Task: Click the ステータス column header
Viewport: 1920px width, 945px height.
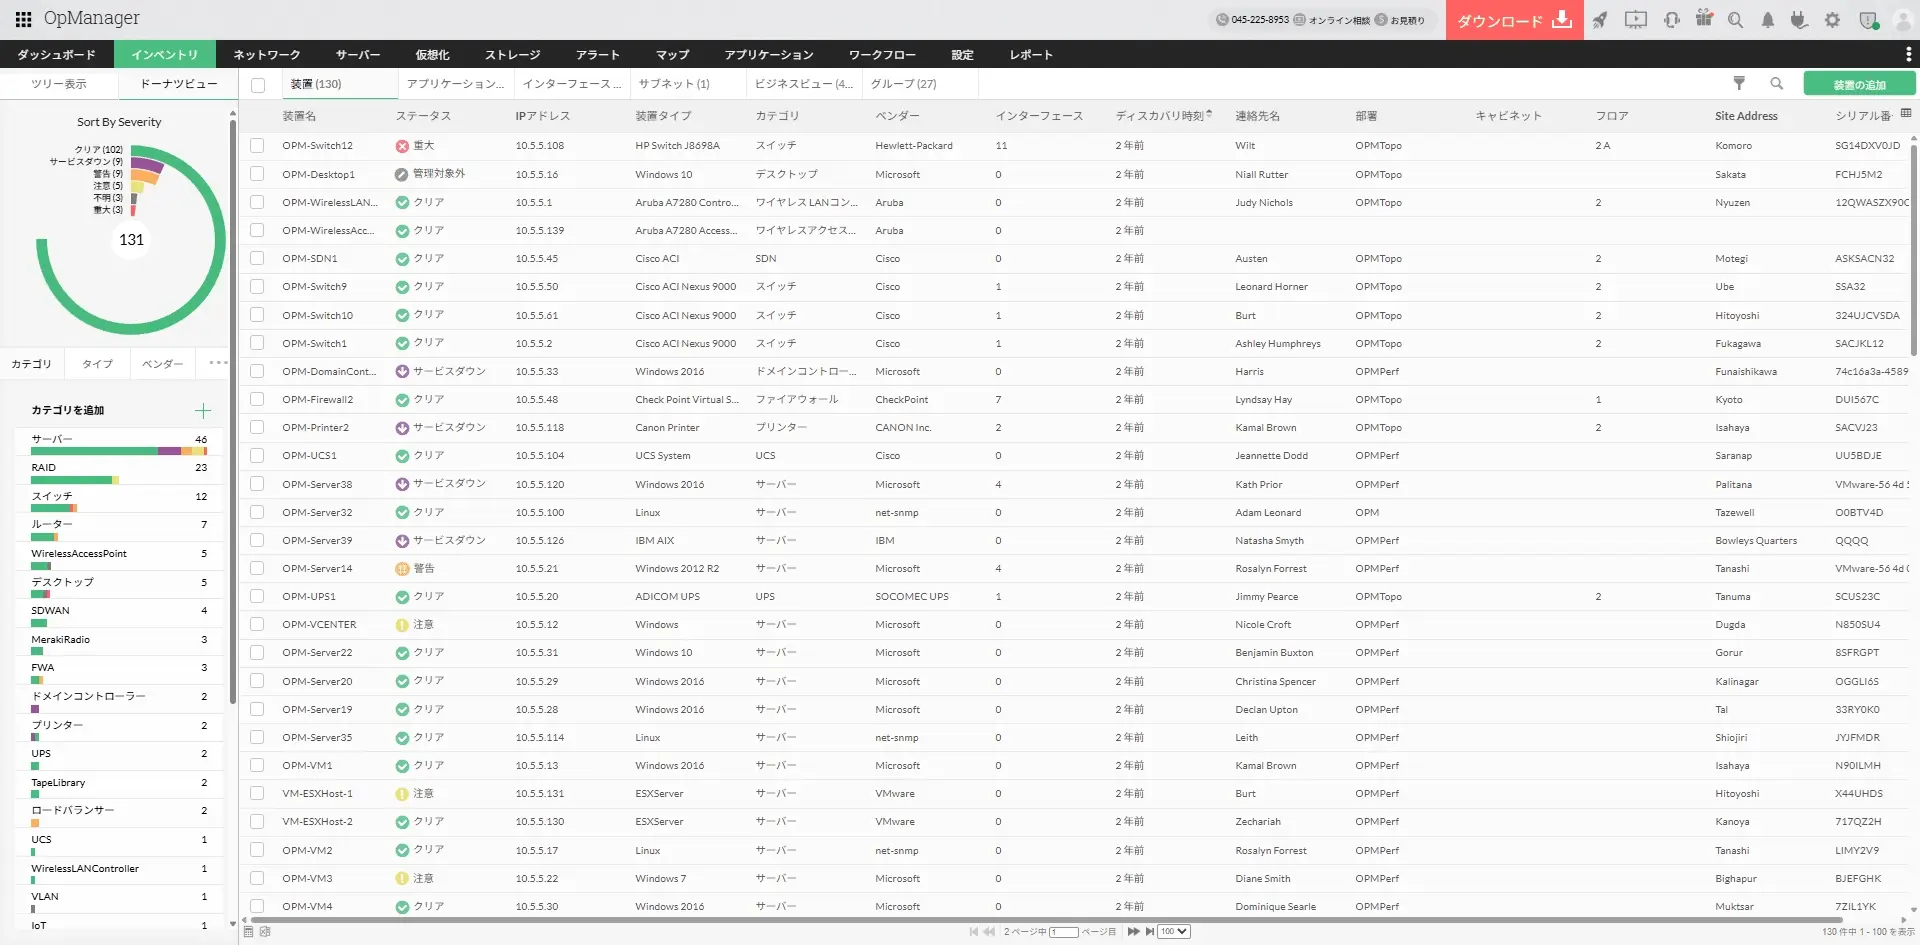Action: click(423, 116)
